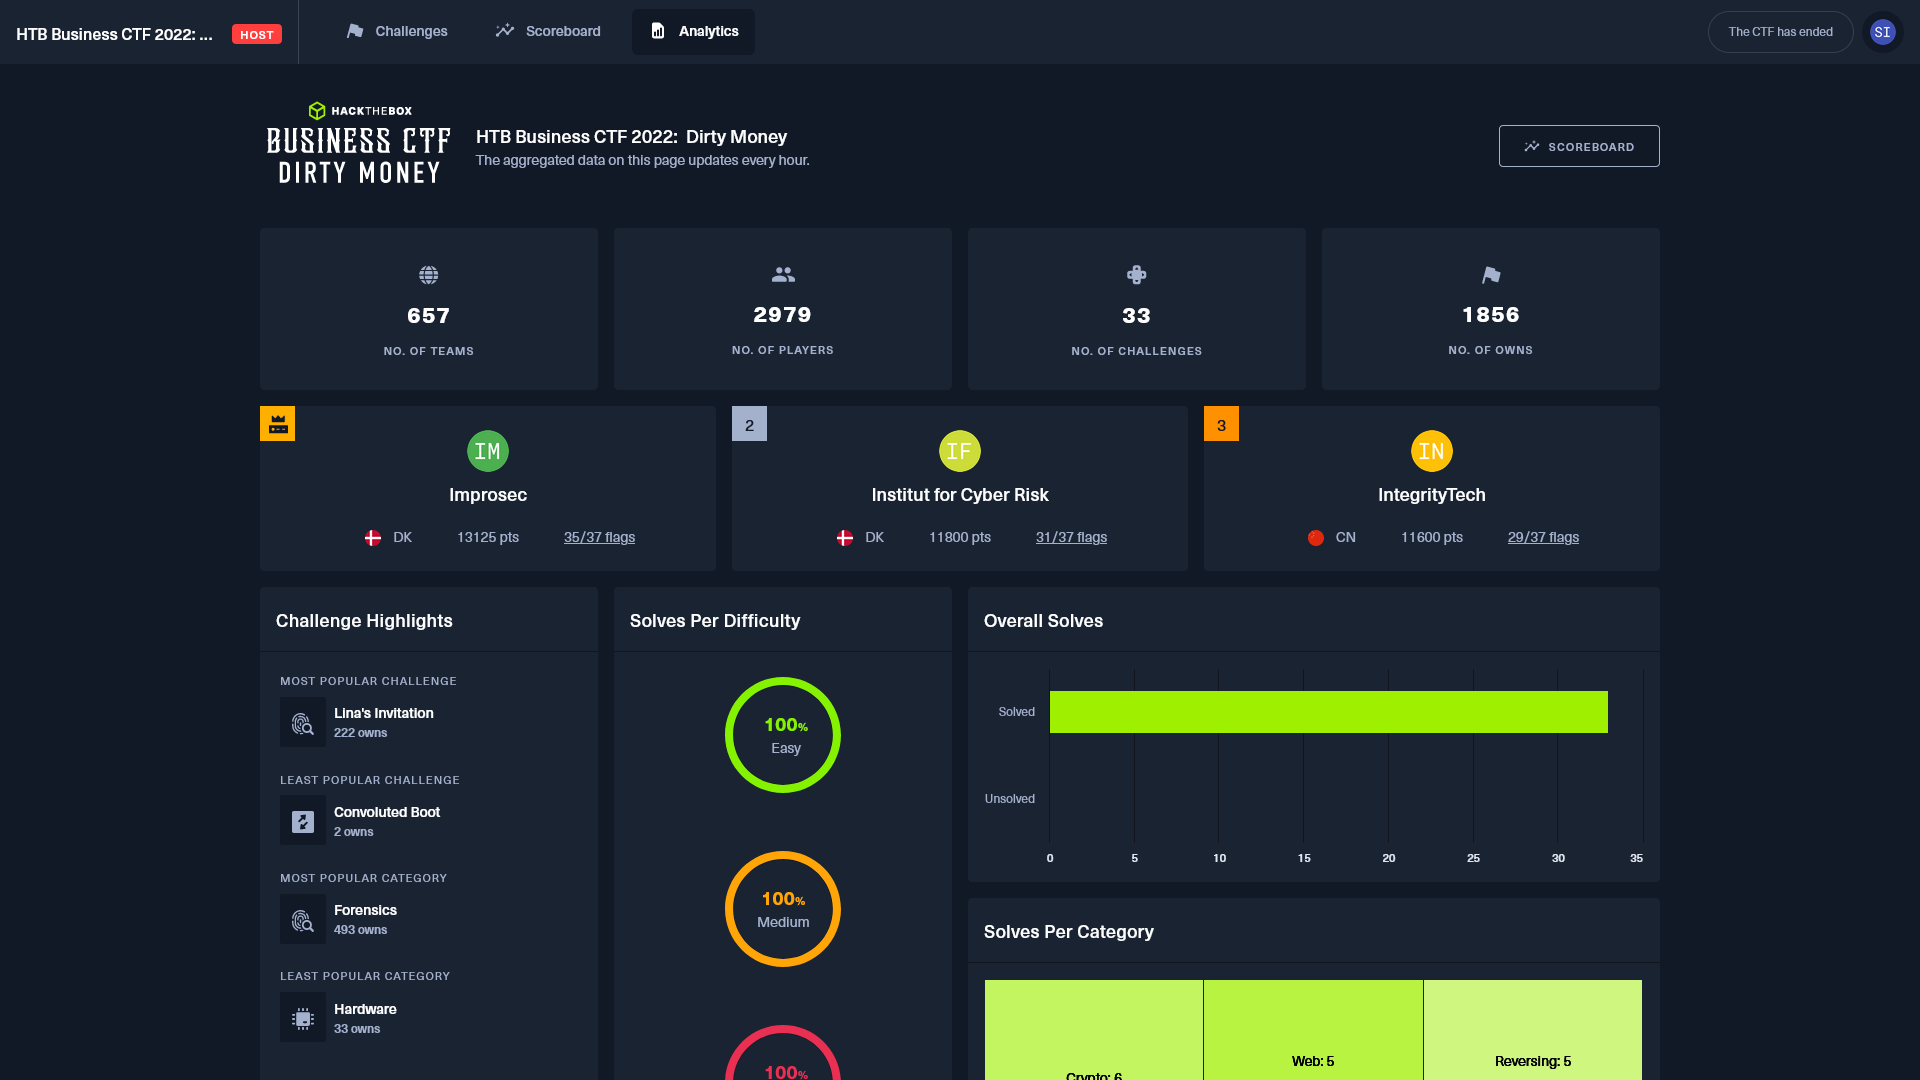Click the crown badge on Improsec's card
The image size is (1920, 1080).
(278, 423)
